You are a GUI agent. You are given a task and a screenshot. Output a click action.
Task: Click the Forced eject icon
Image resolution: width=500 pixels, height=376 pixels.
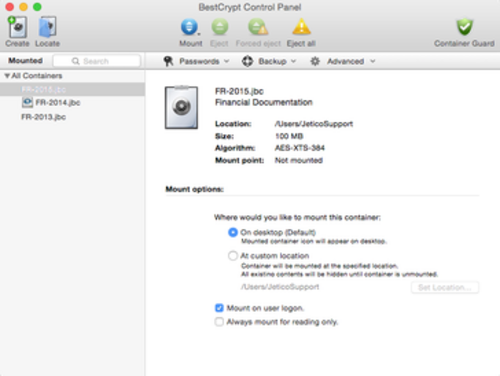(258, 27)
